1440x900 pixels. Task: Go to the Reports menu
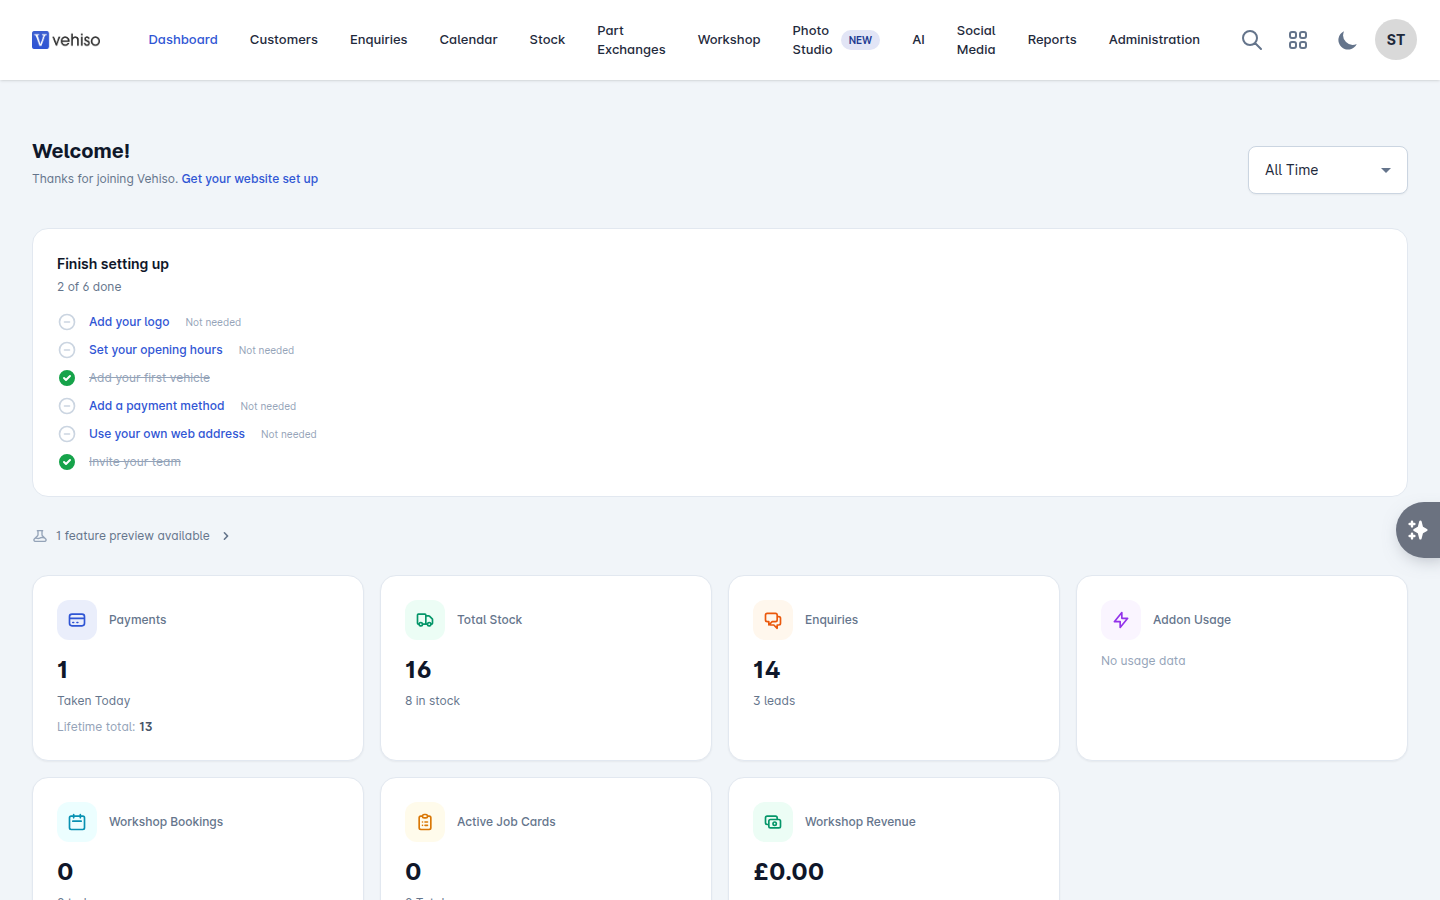tap(1052, 40)
